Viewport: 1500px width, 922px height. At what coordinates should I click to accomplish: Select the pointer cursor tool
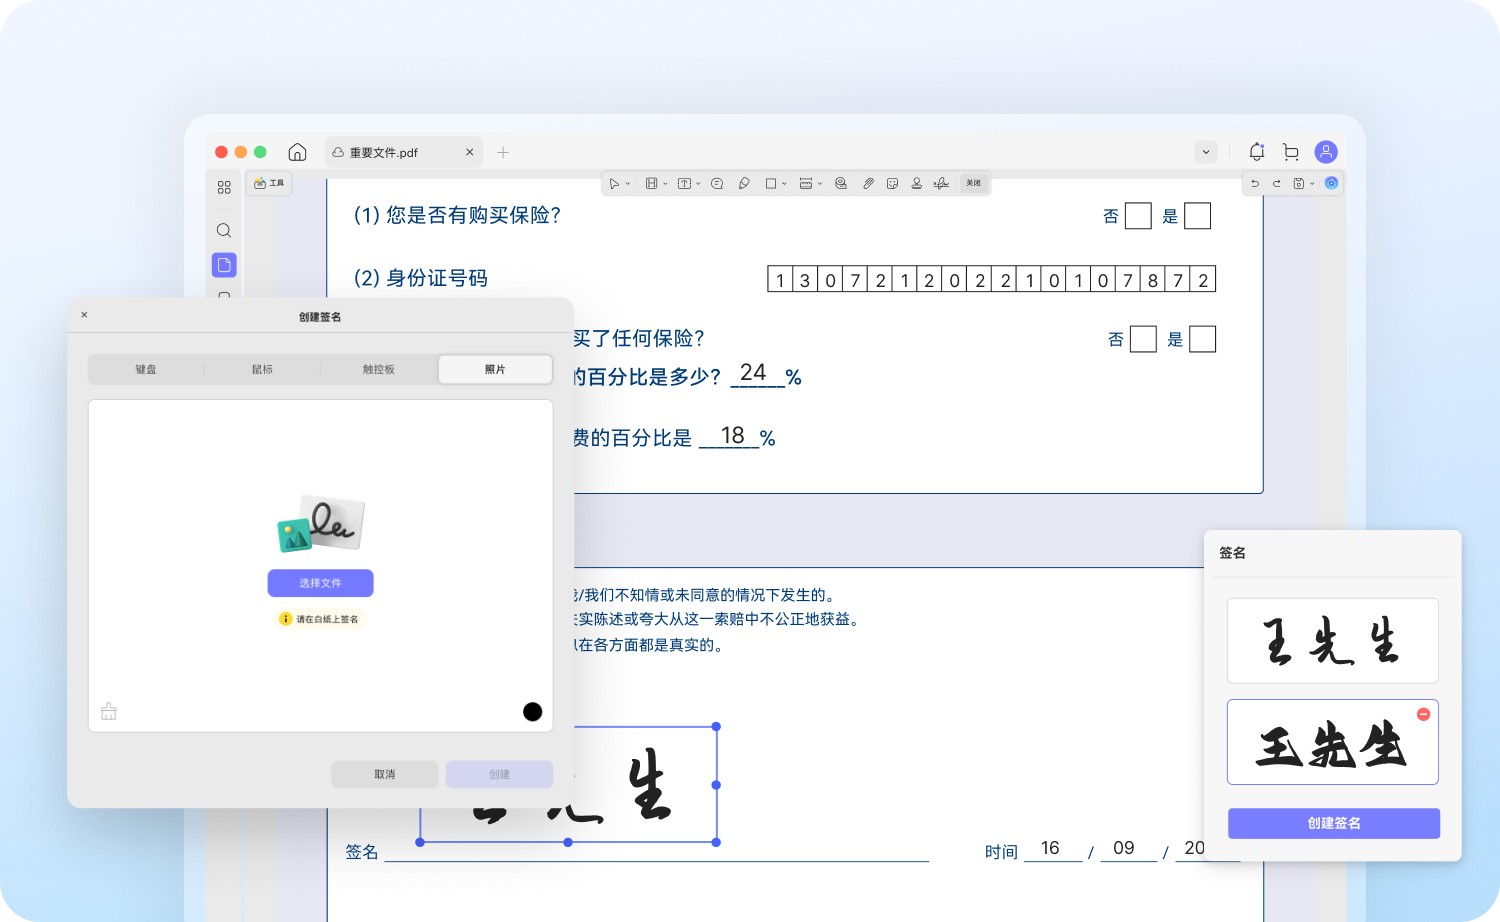[x=614, y=183]
